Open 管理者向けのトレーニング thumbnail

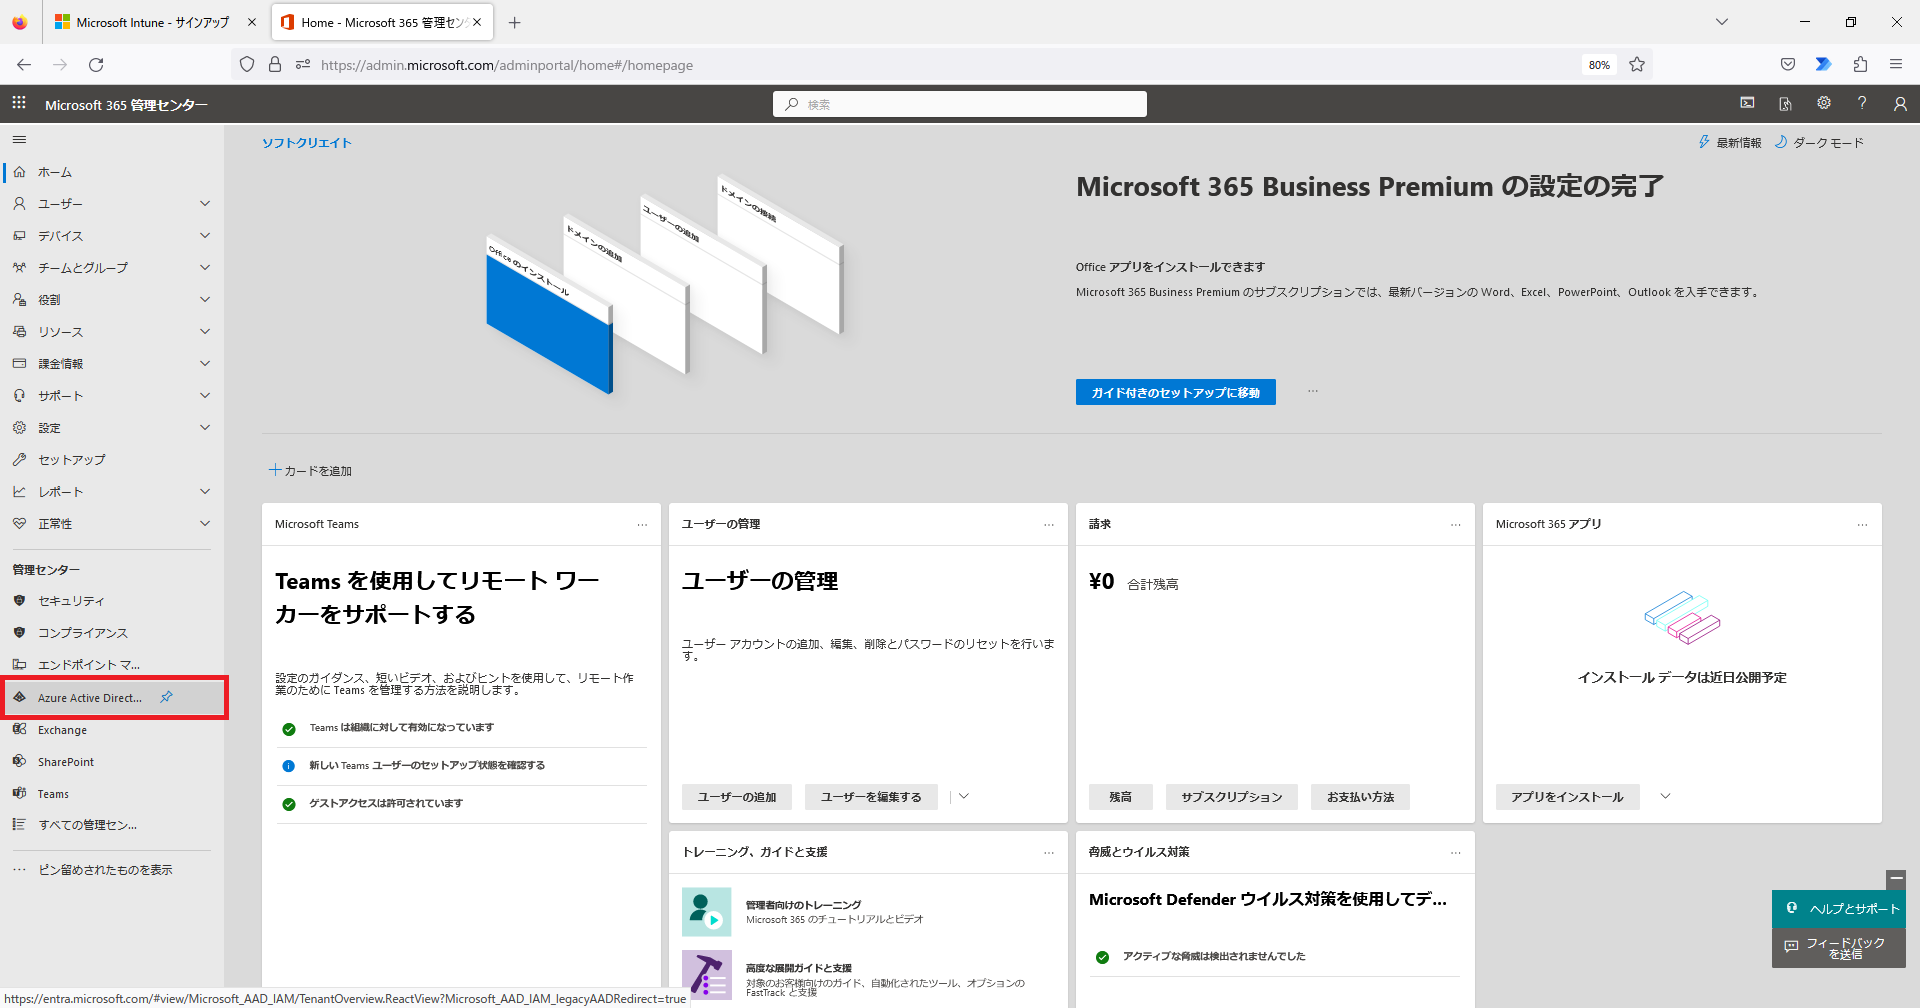pos(707,912)
